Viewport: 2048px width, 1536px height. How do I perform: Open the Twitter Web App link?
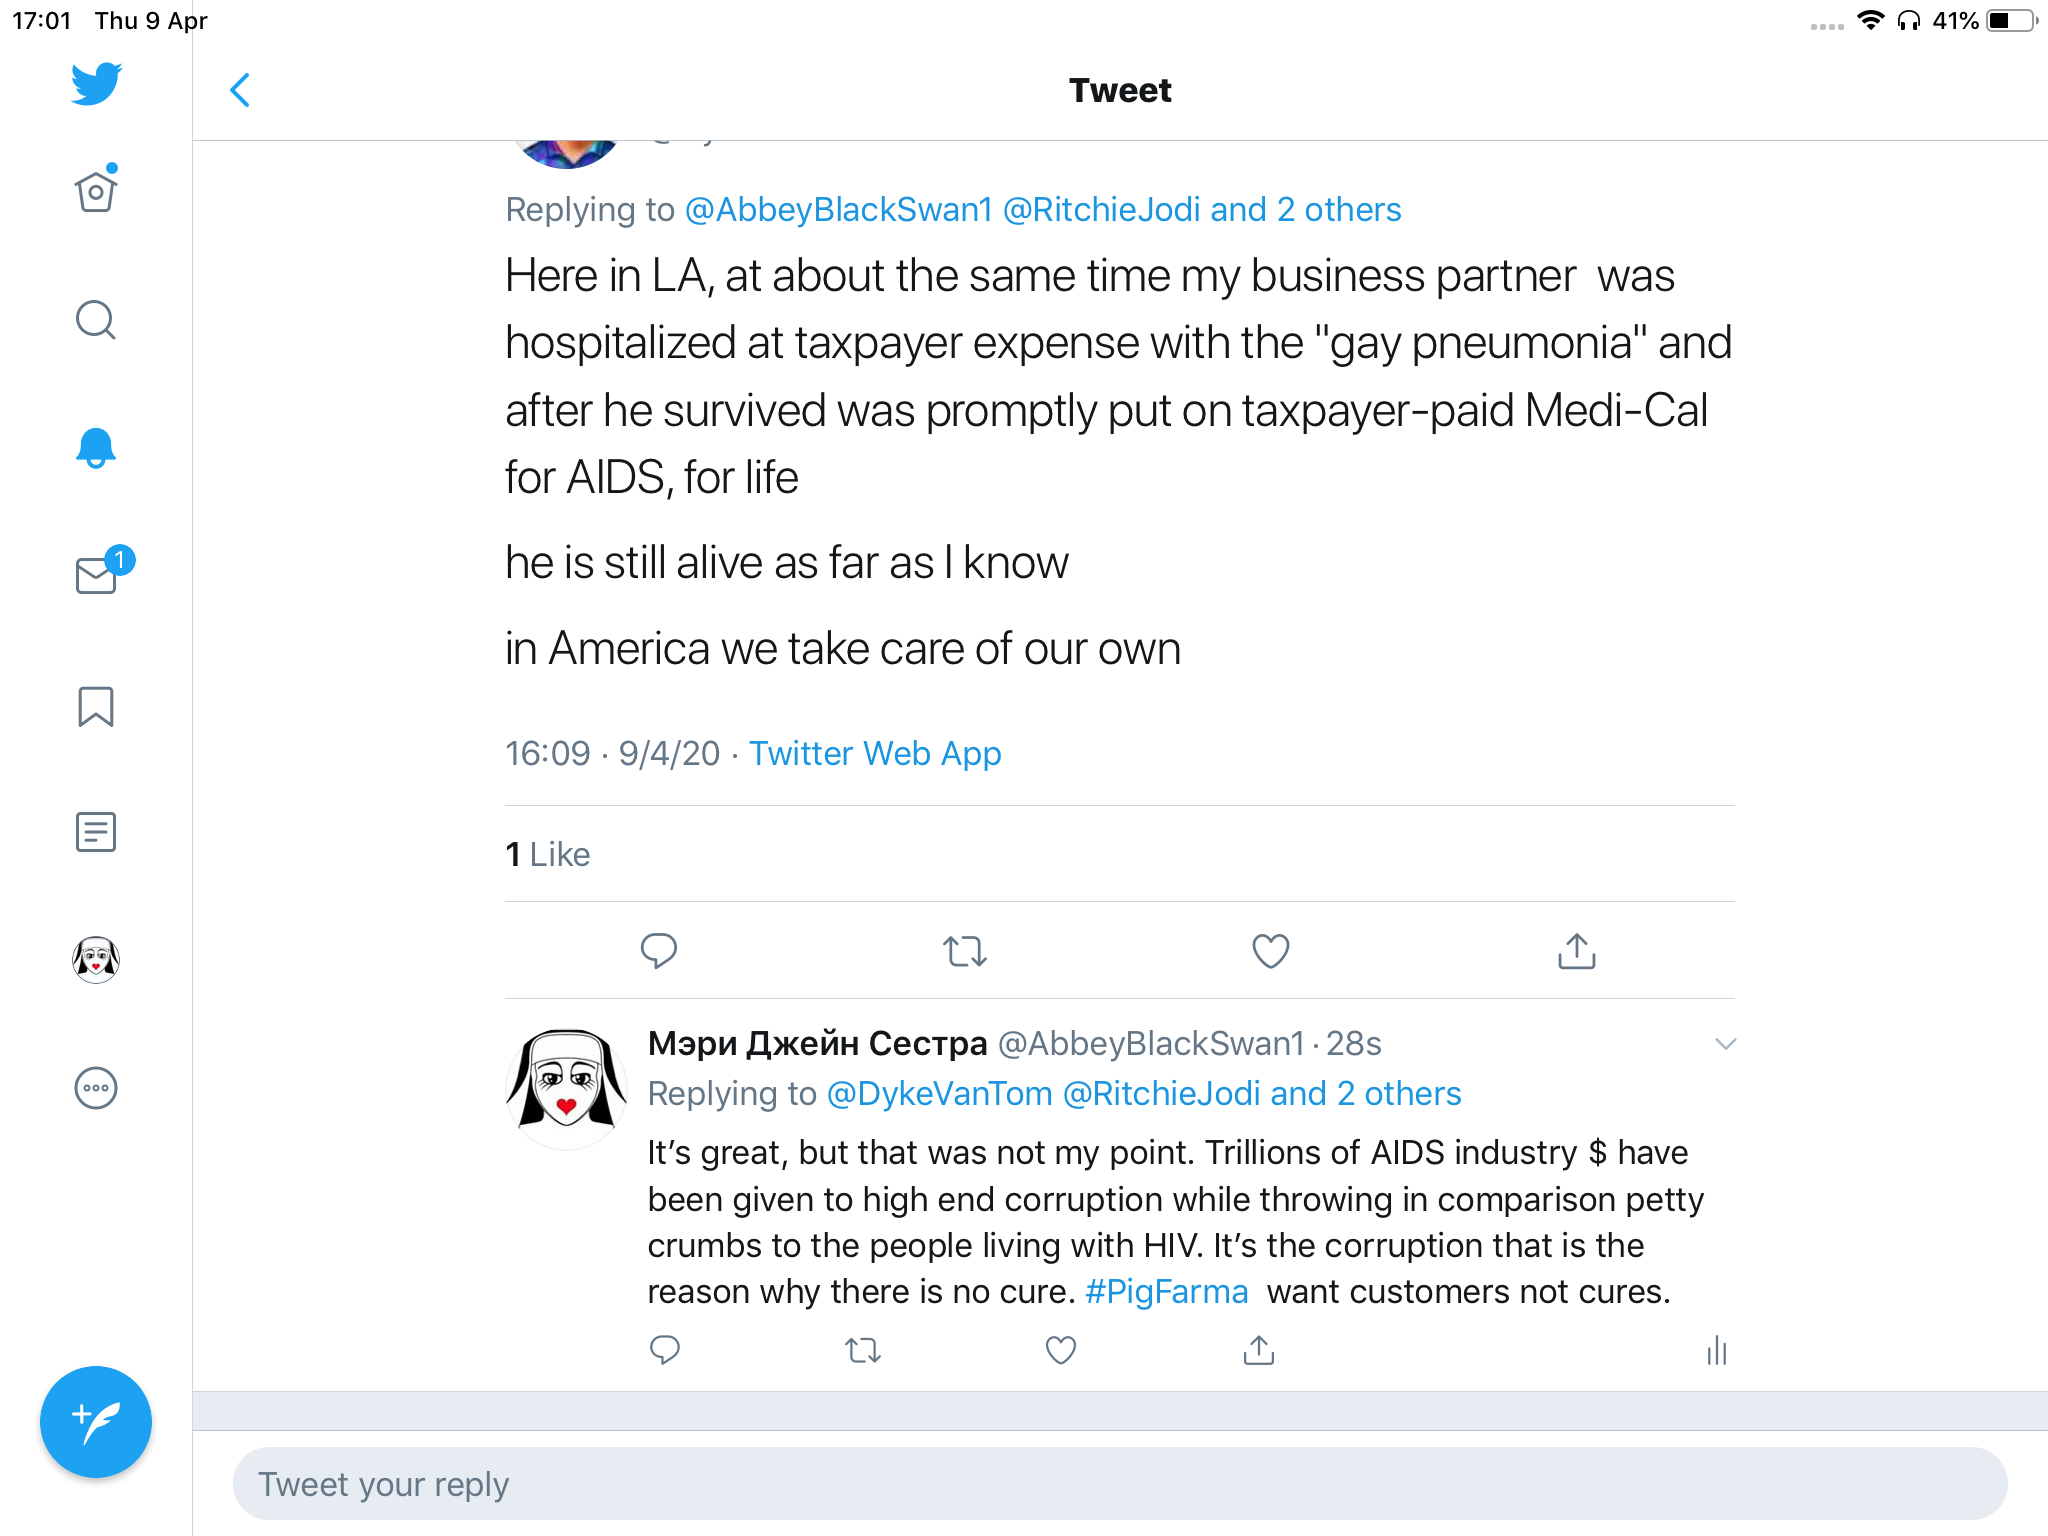pyautogui.click(x=875, y=753)
